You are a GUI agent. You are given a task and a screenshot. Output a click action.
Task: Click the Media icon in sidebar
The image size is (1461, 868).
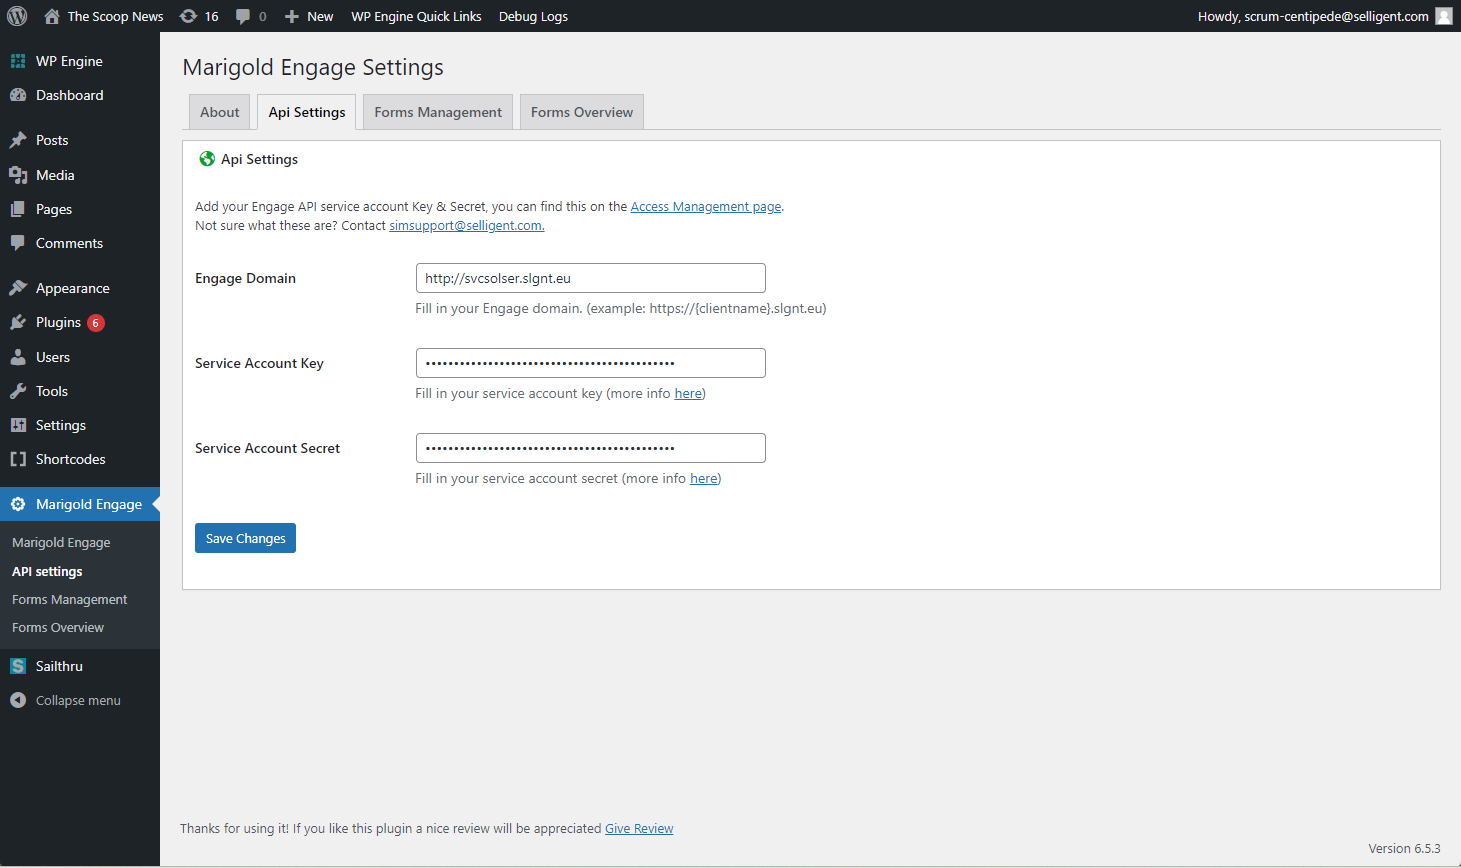[18, 175]
